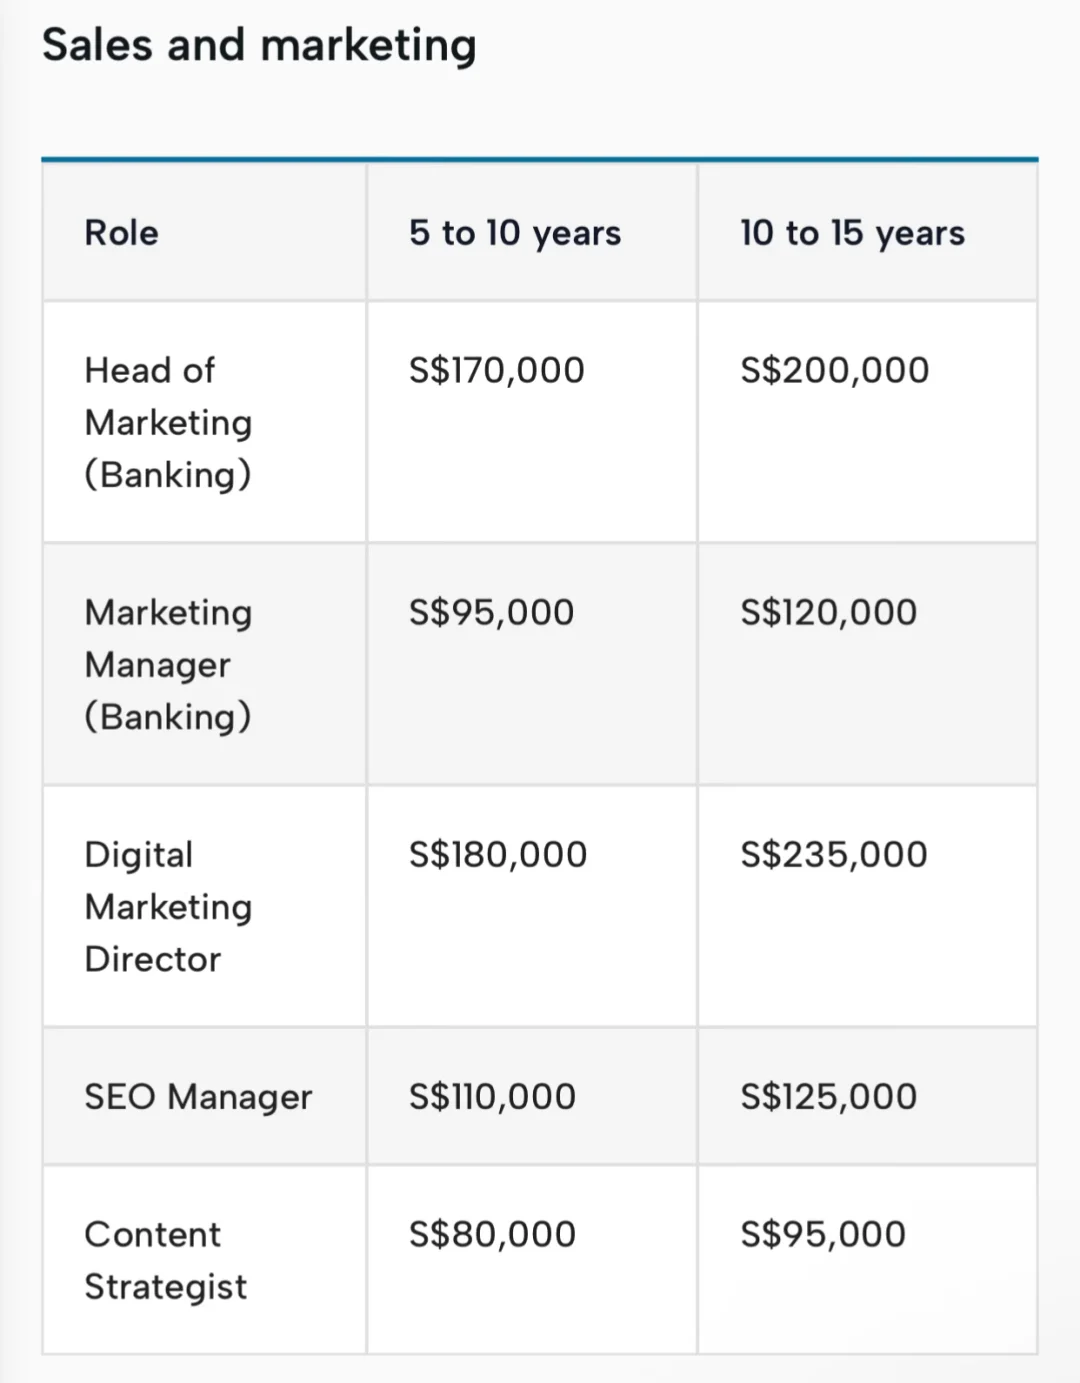Select the "SEO Manager" role cell
This screenshot has width=1080, height=1383.
click(x=198, y=1097)
